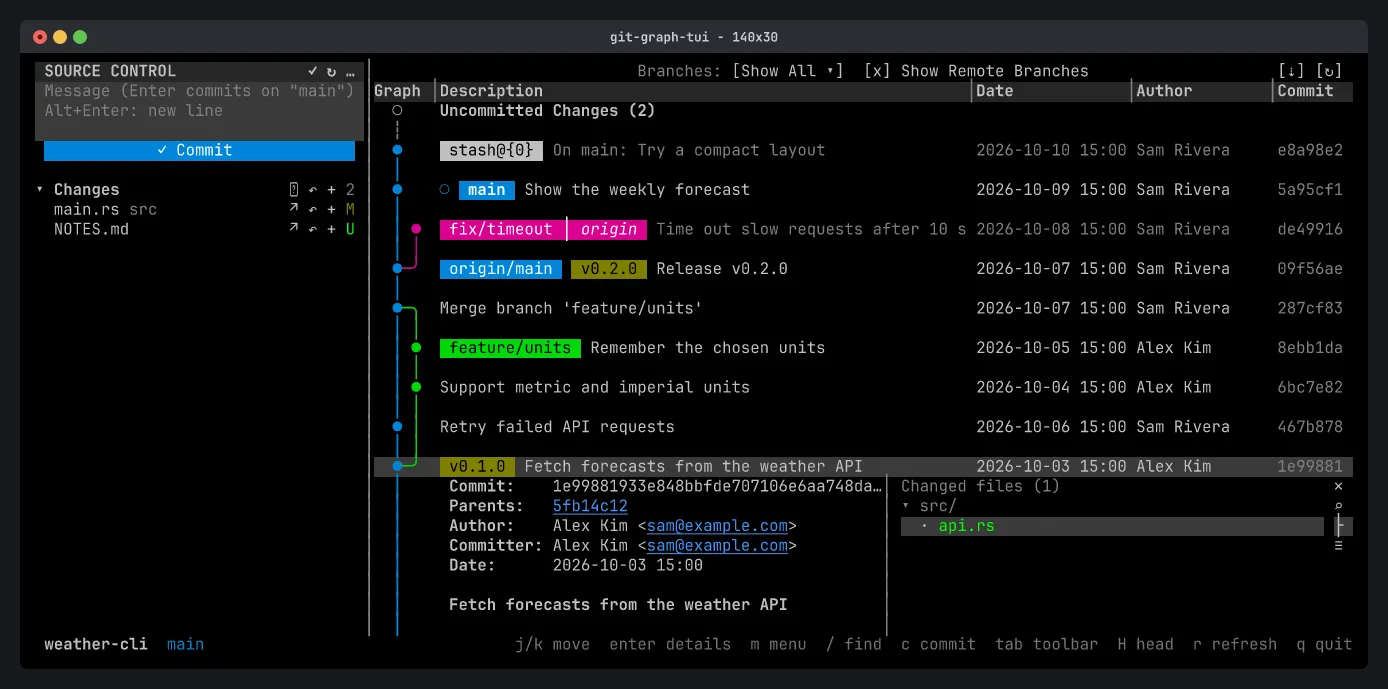Click the Commit button
The width and height of the screenshot is (1388, 689).
coord(199,150)
